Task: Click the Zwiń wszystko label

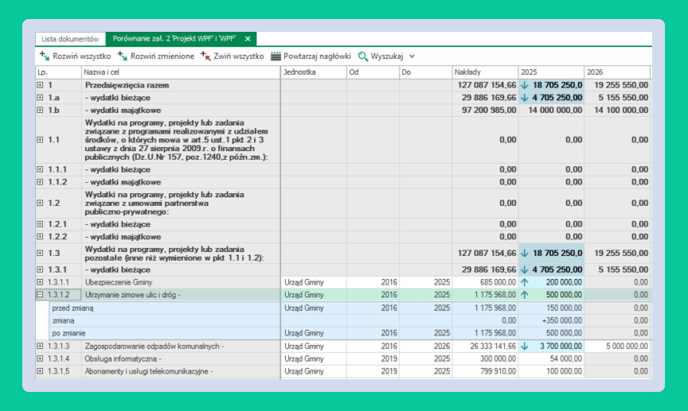Action: click(239, 56)
